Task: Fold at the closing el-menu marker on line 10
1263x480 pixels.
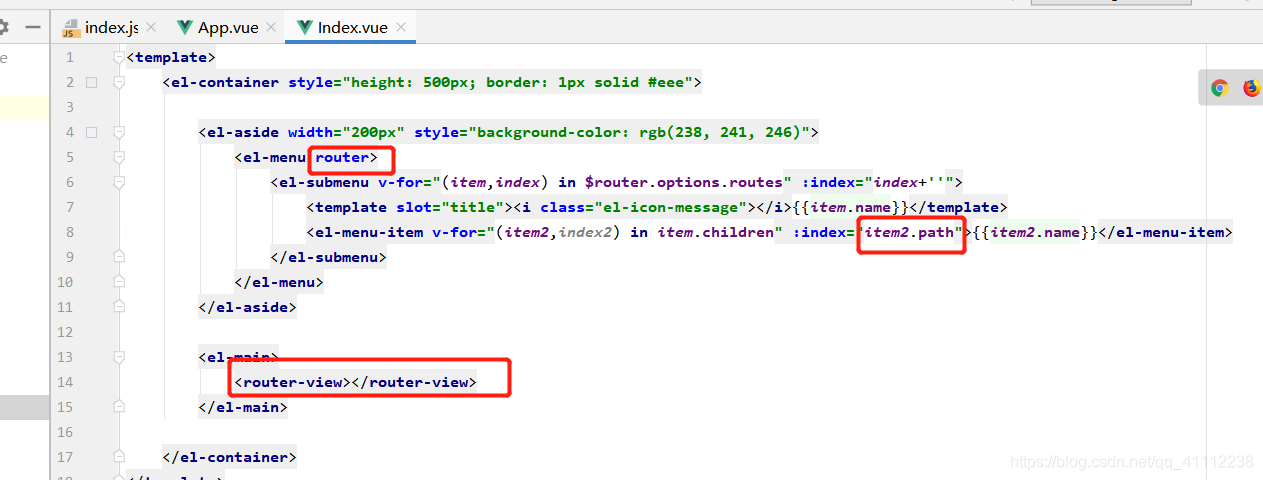Action: [x=120, y=282]
